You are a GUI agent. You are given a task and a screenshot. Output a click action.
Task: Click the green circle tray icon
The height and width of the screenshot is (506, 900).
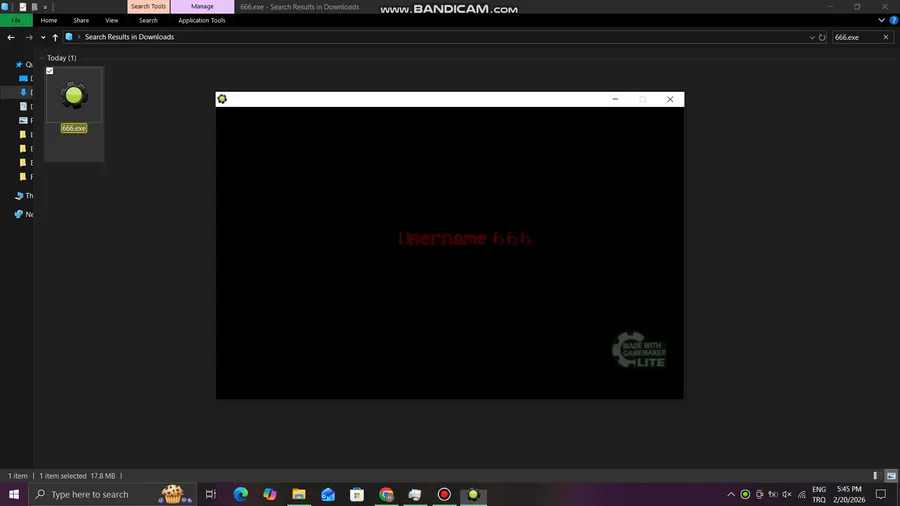[745, 494]
